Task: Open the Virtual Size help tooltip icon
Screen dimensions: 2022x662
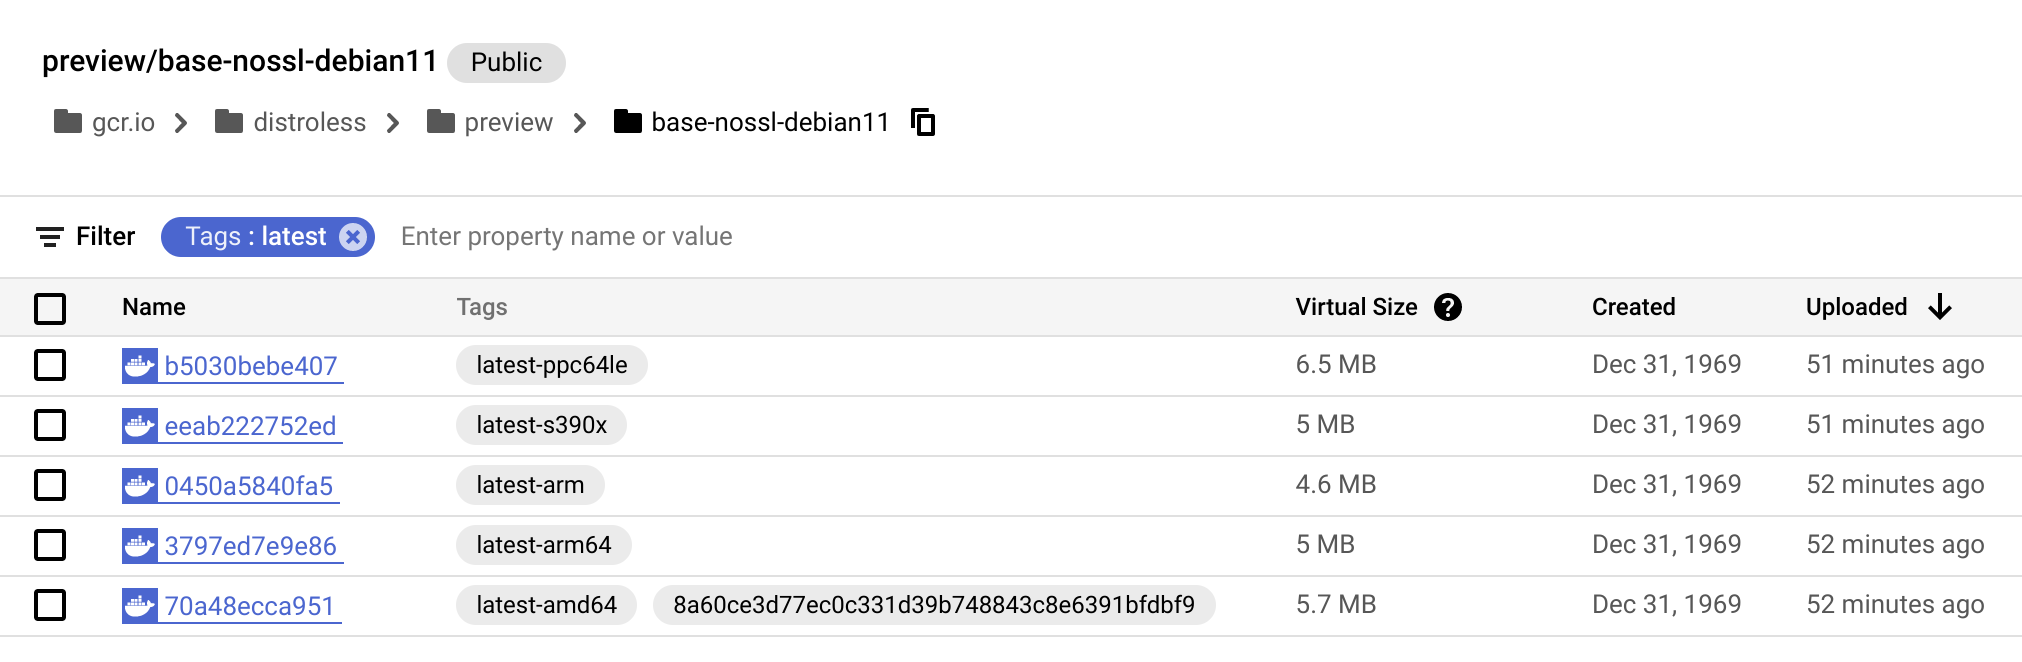Action: coord(1448,307)
